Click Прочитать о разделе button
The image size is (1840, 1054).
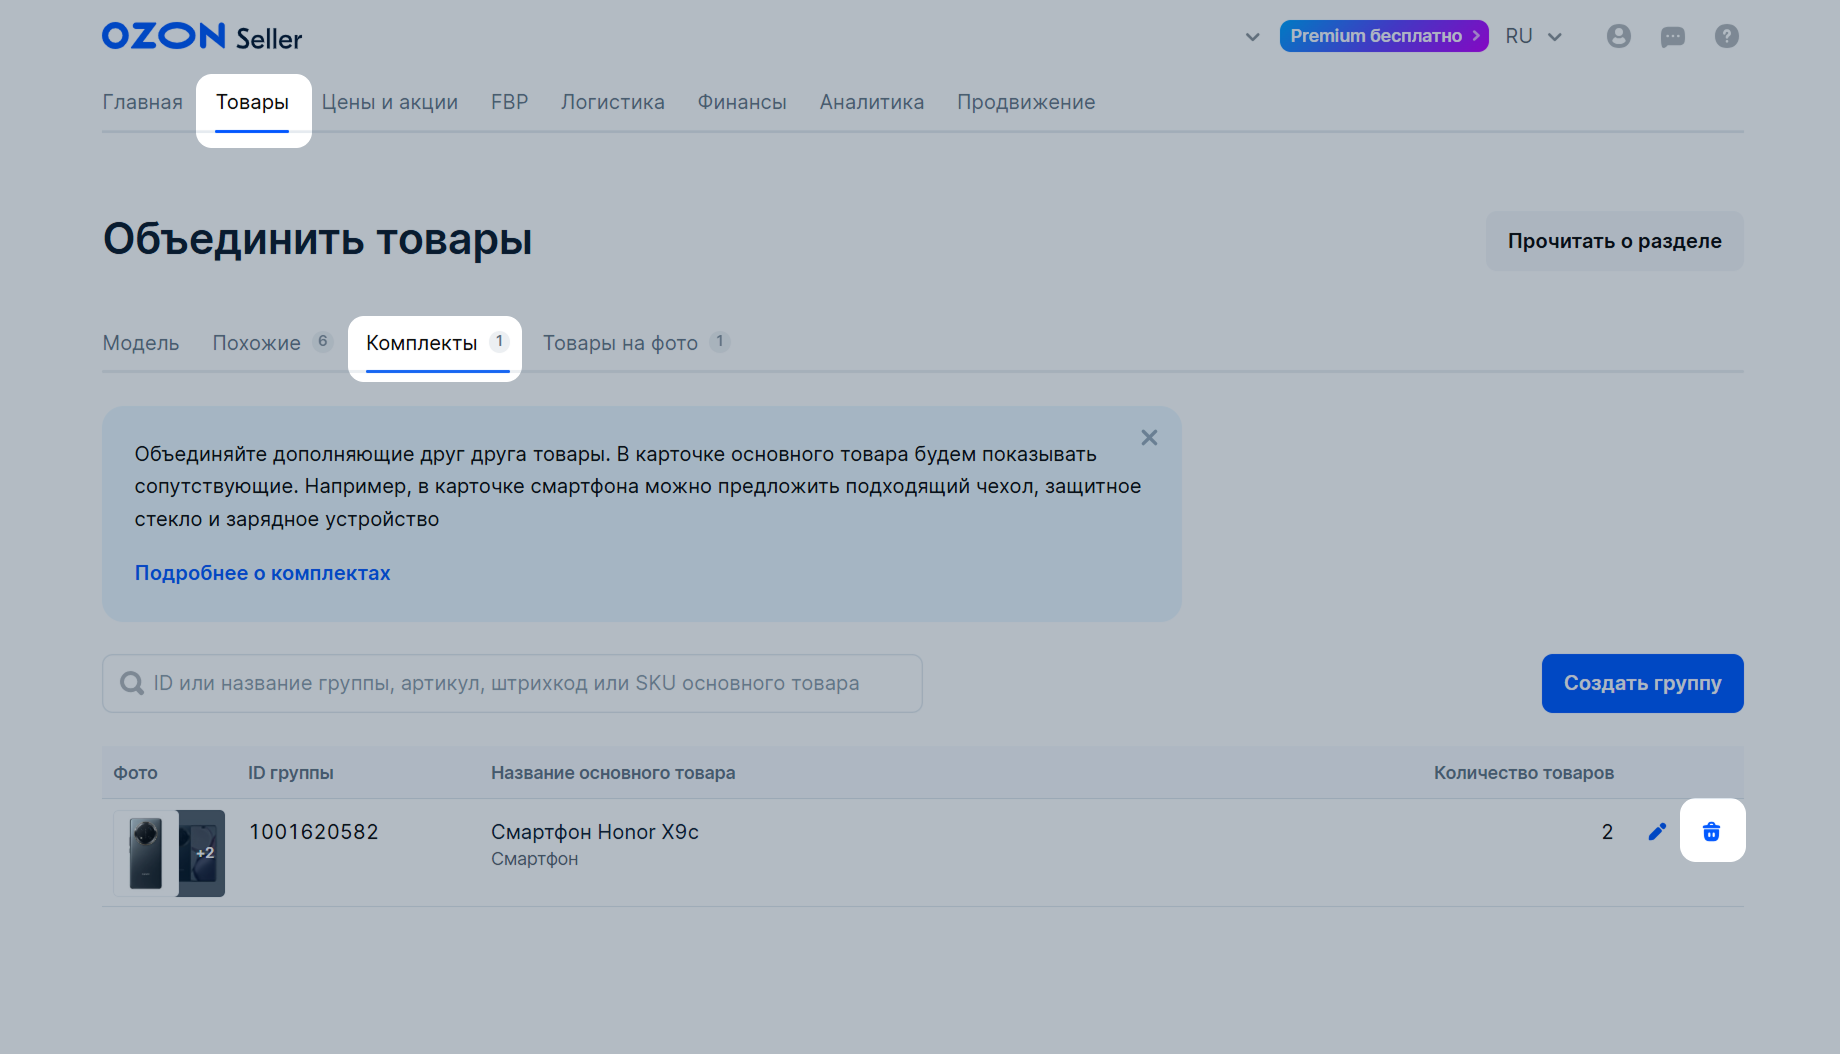tap(1614, 241)
